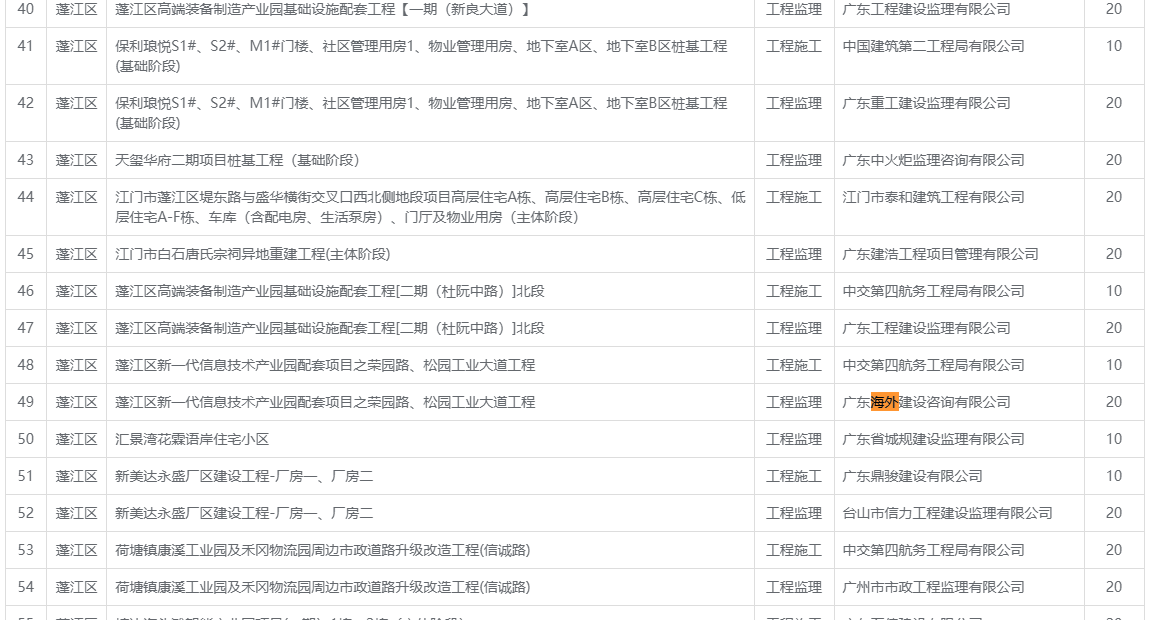
Task: Select 江门市泰和建筑工程有限公司 cell
Action: (x=933, y=197)
